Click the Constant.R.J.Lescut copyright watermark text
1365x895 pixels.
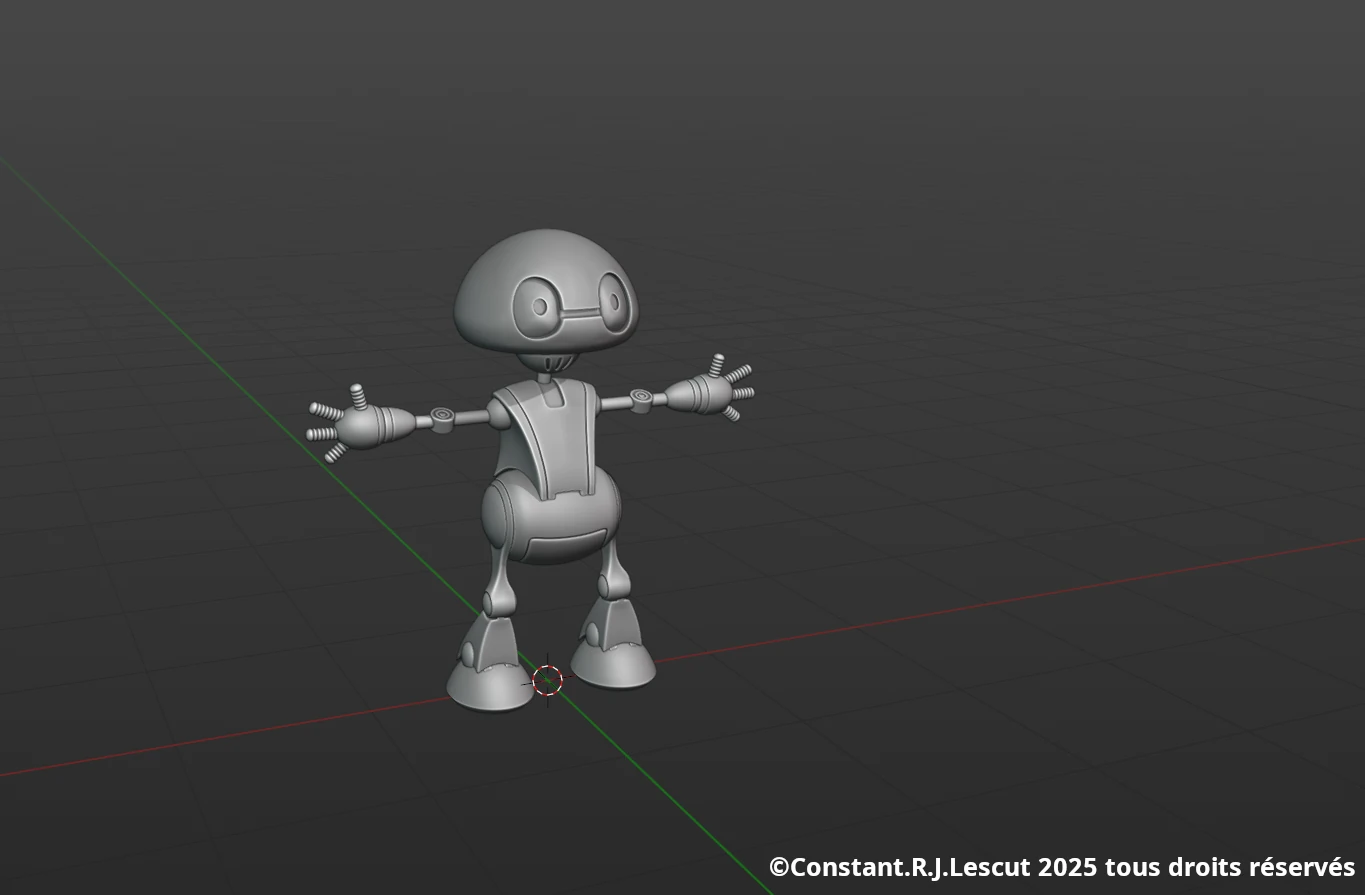click(x=1061, y=867)
